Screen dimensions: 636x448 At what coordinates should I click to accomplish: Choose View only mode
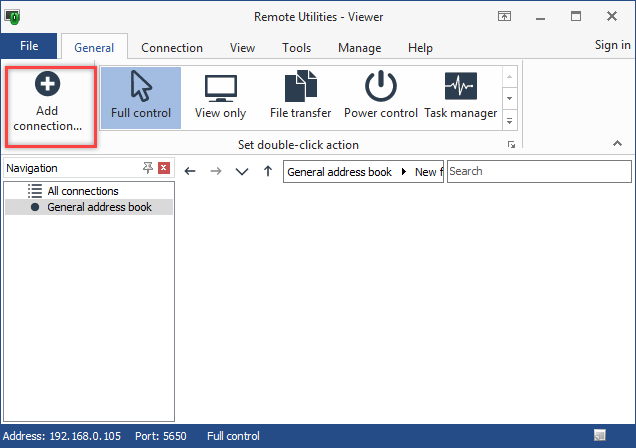[x=220, y=98]
